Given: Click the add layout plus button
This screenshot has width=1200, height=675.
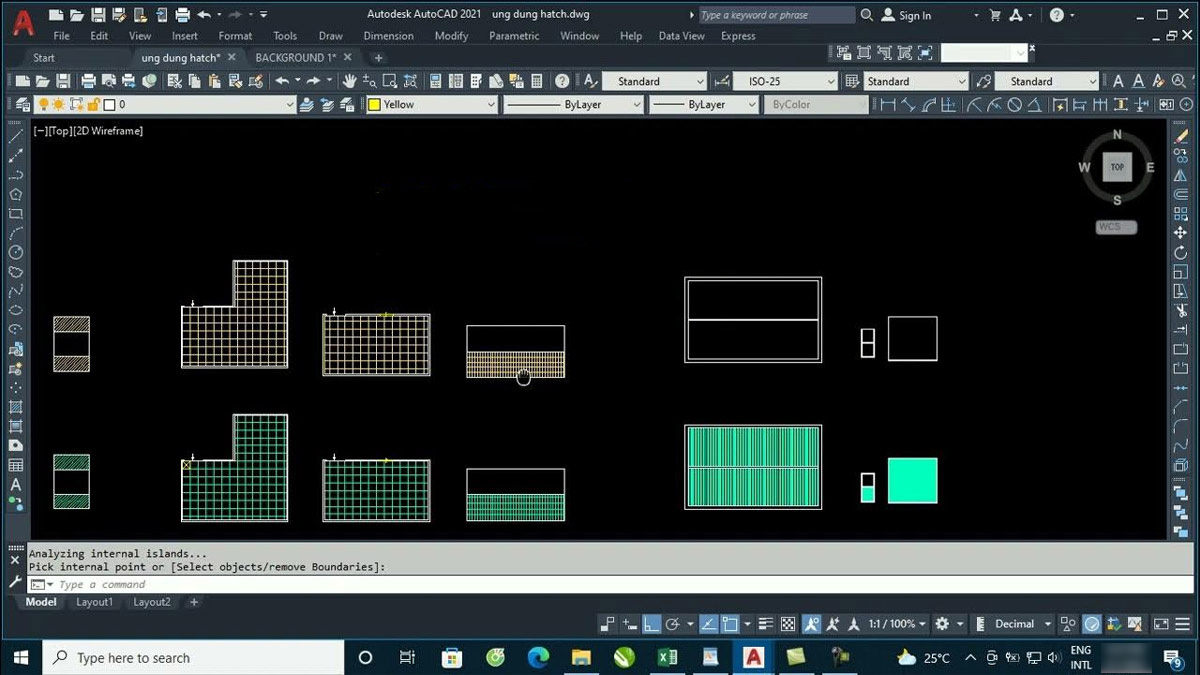Looking at the screenshot, I should [194, 602].
